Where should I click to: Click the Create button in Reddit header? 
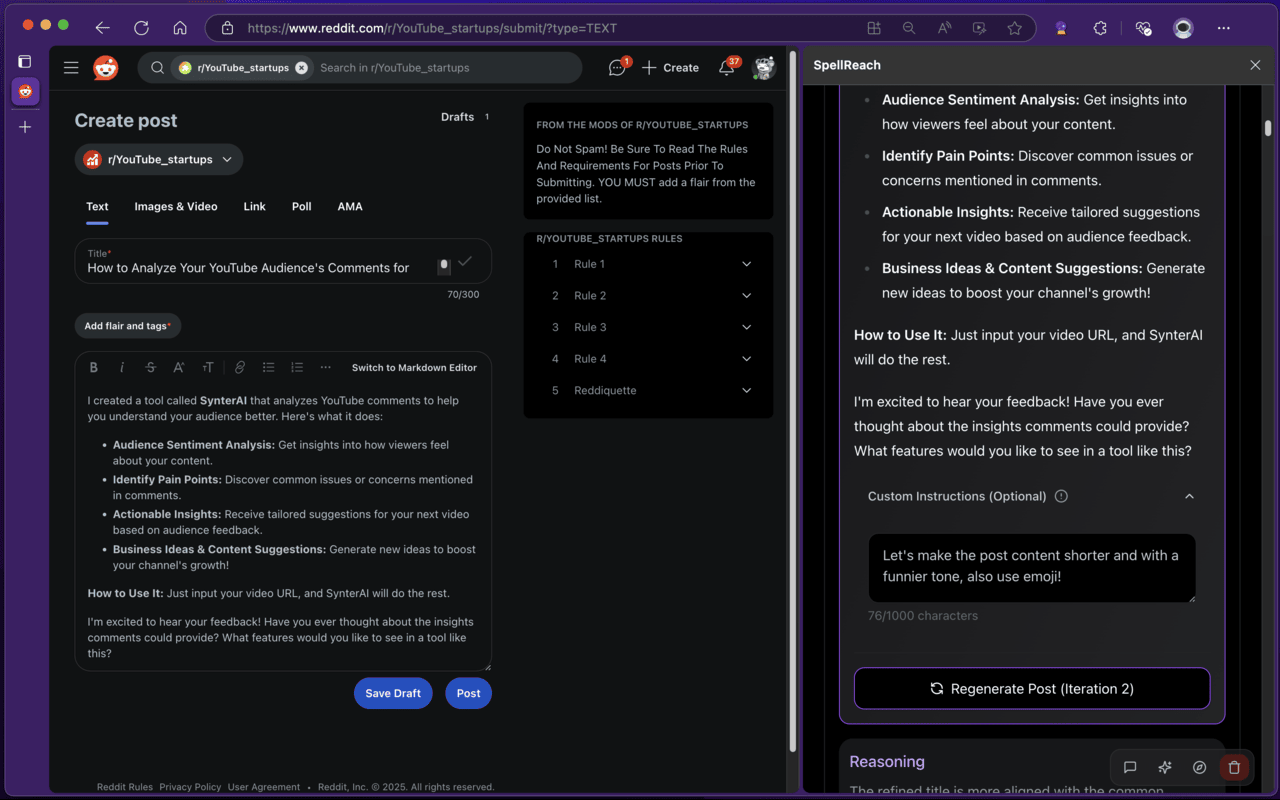pos(670,68)
